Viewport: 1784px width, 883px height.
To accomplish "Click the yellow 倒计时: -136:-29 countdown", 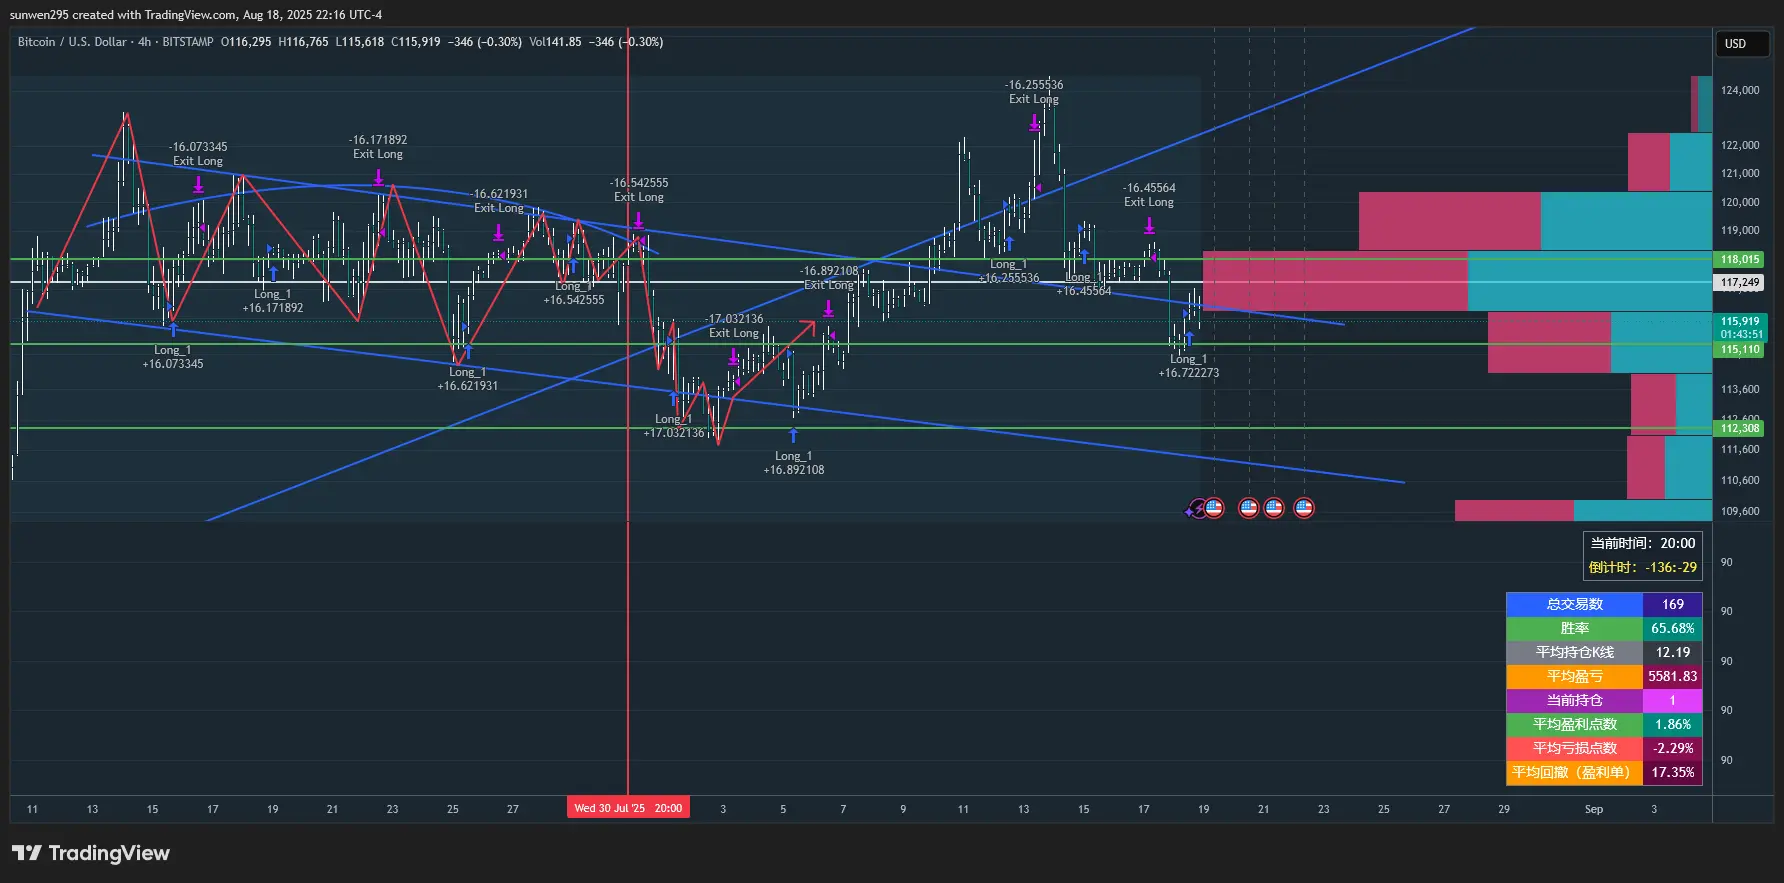I will [x=1643, y=567].
